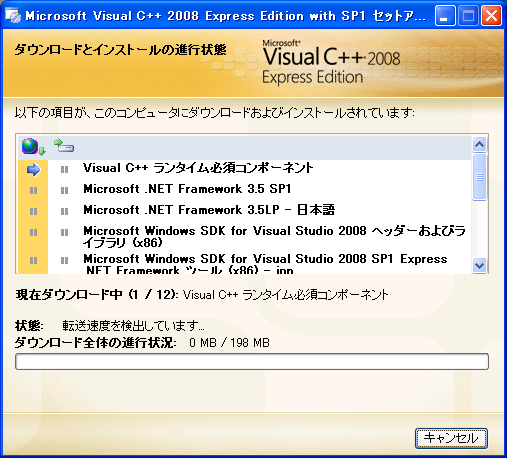Click the ダウンロードとインストールの進行状態 heading
508x458 pixels.
(x=120, y=50)
